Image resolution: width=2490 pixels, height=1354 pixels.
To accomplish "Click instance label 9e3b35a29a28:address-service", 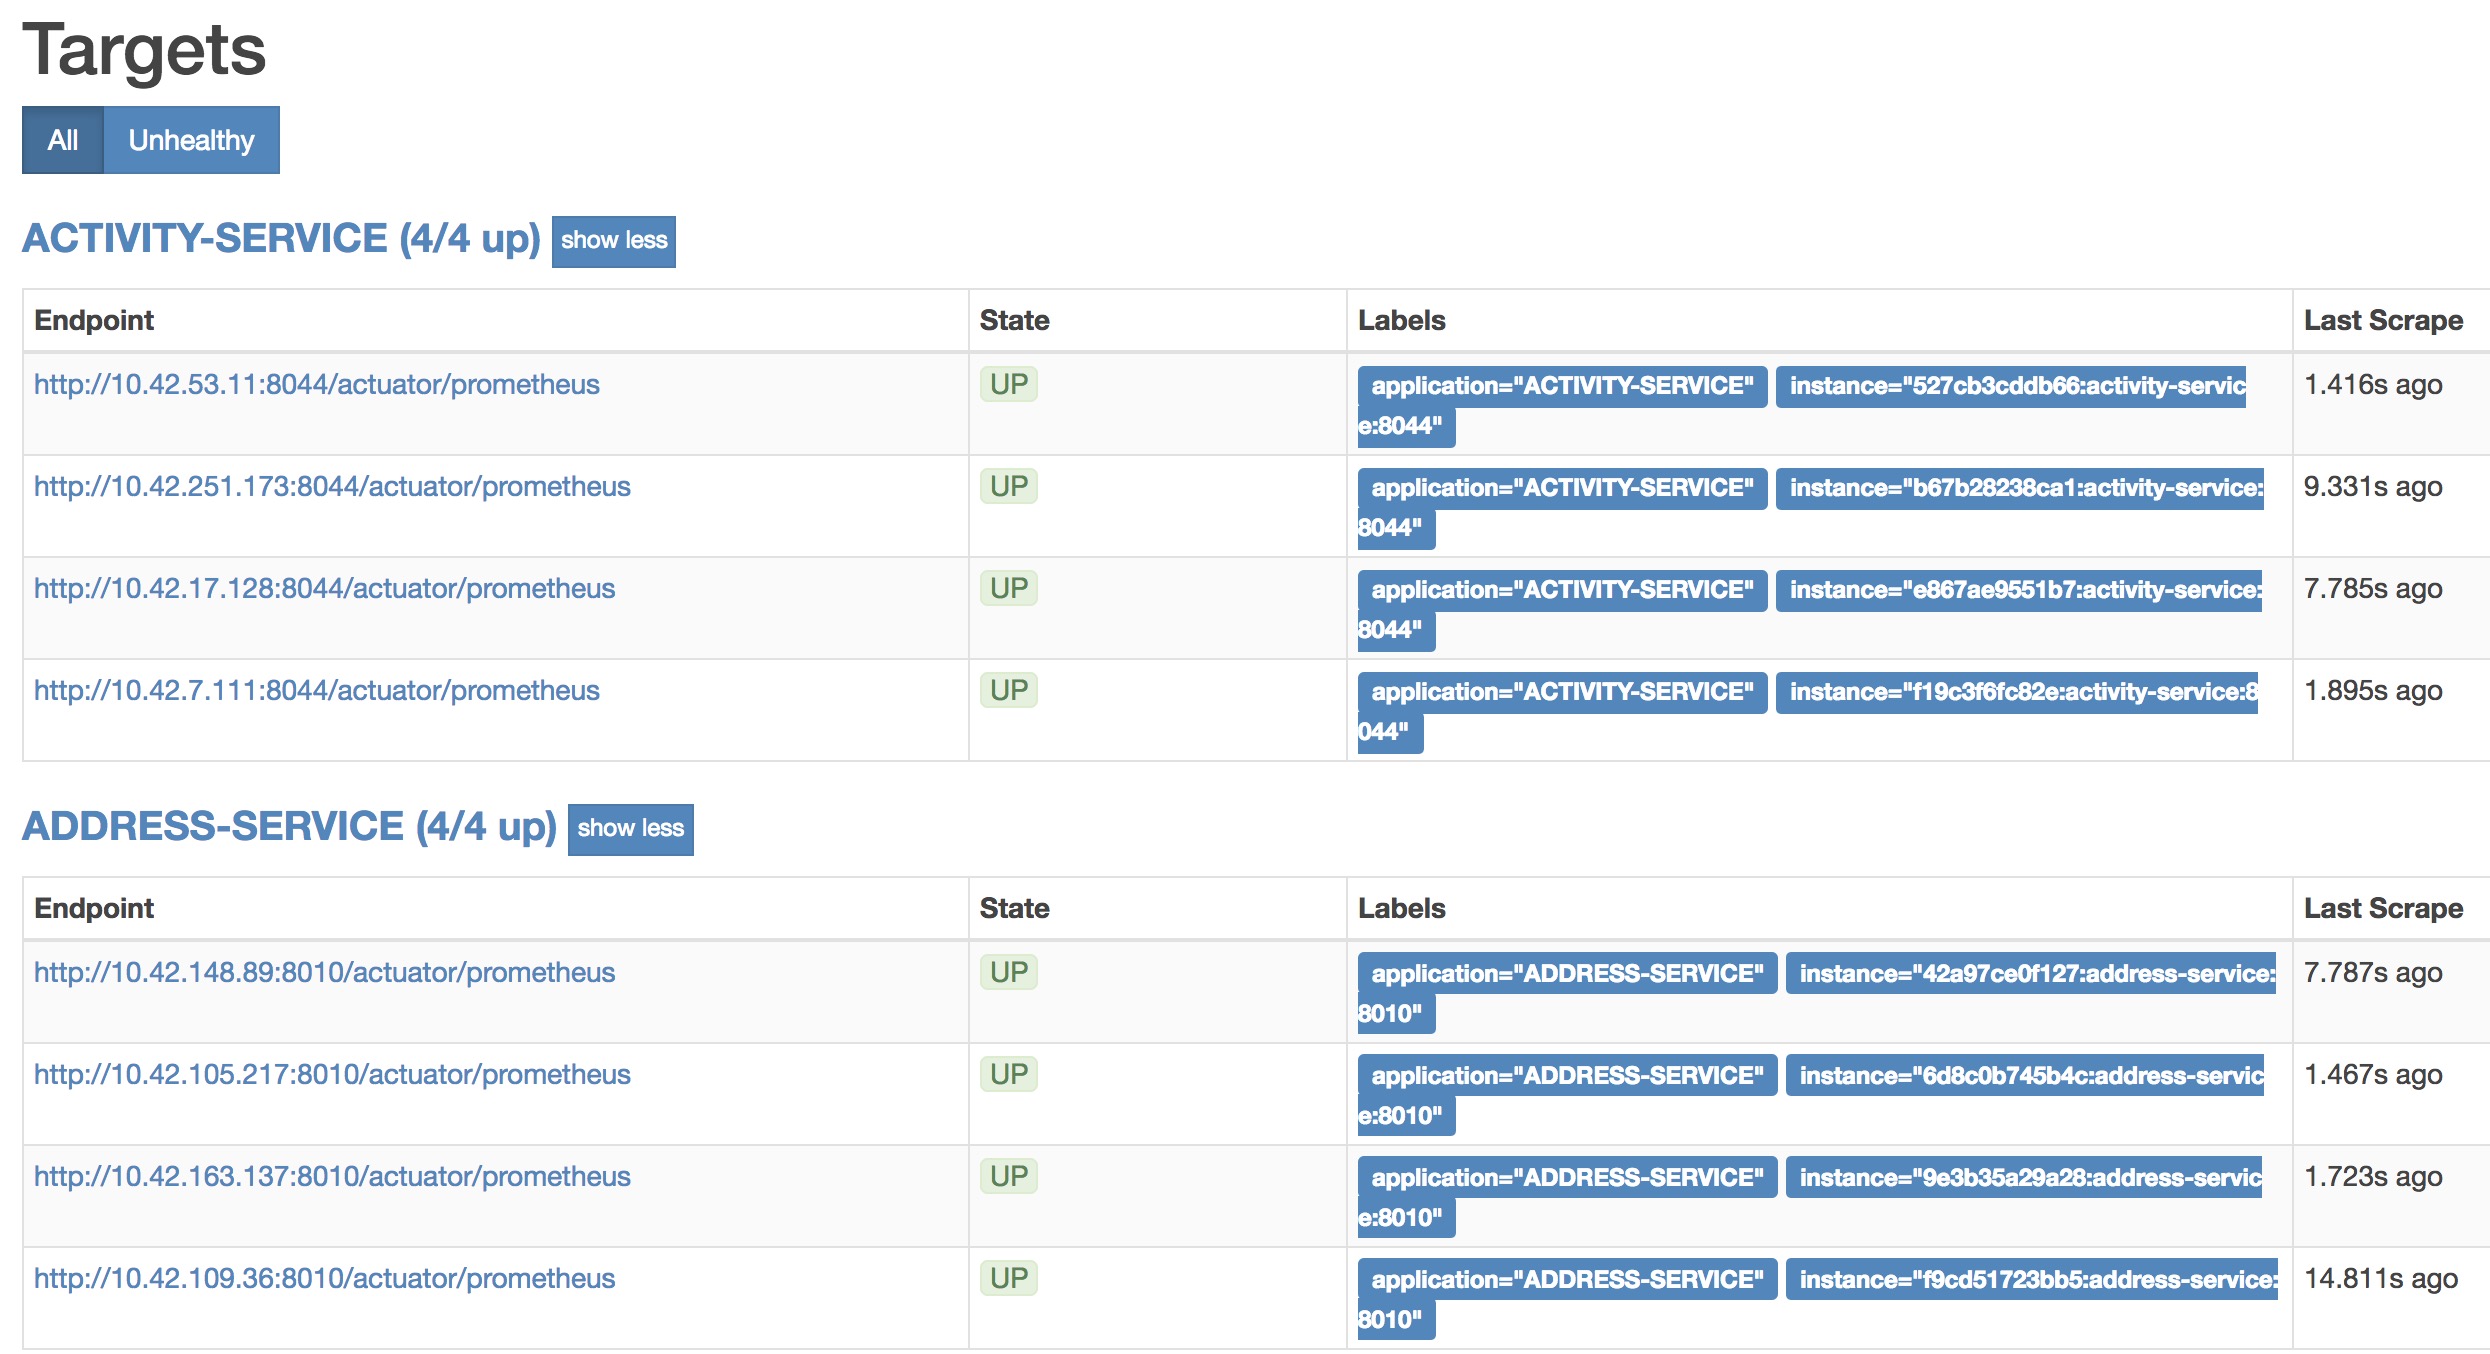I will (2024, 1179).
